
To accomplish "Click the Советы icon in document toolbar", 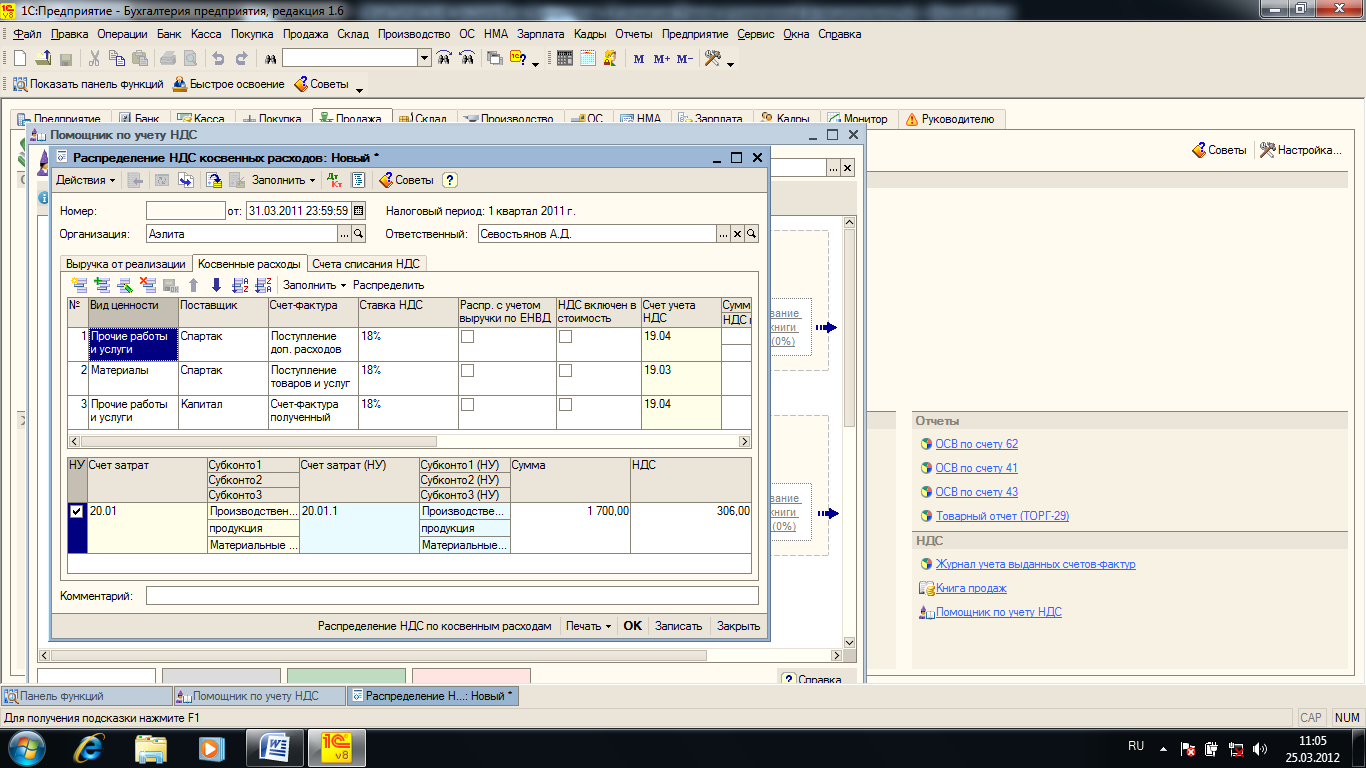I will (x=406, y=180).
